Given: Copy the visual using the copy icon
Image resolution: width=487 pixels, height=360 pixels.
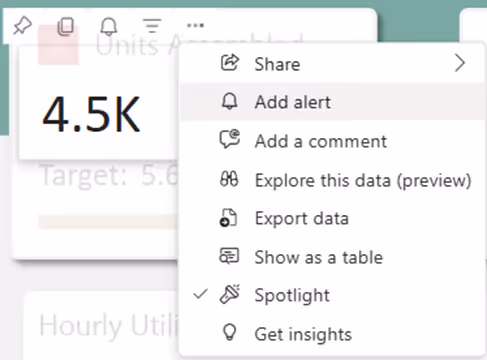Looking at the screenshot, I should [x=66, y=26].
